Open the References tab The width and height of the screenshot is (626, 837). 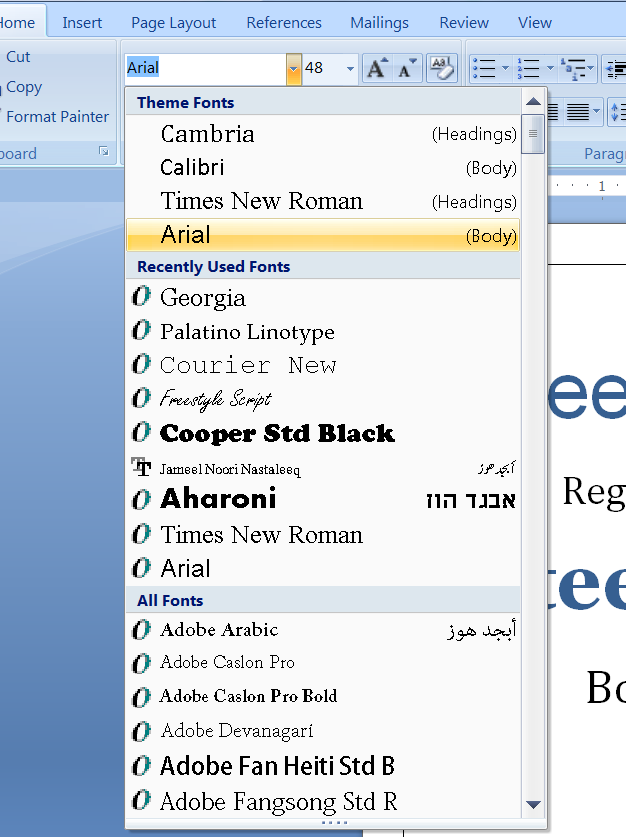284,22
